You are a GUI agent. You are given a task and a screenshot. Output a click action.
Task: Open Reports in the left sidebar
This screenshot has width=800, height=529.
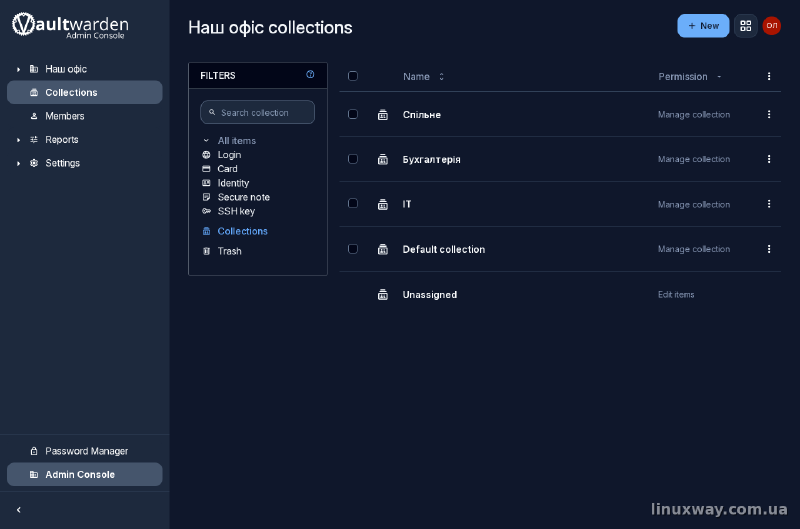tap(85, 139)
